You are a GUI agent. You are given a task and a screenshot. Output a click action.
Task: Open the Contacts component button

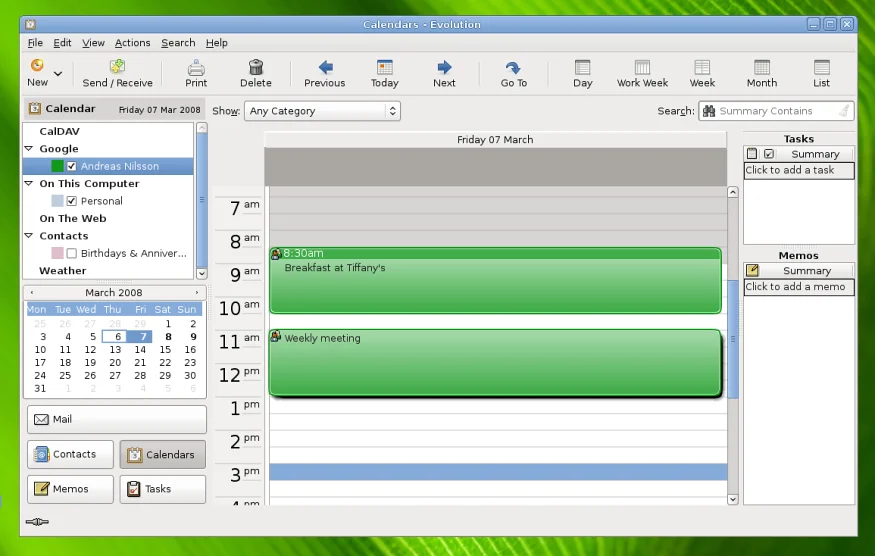[66, 454]
